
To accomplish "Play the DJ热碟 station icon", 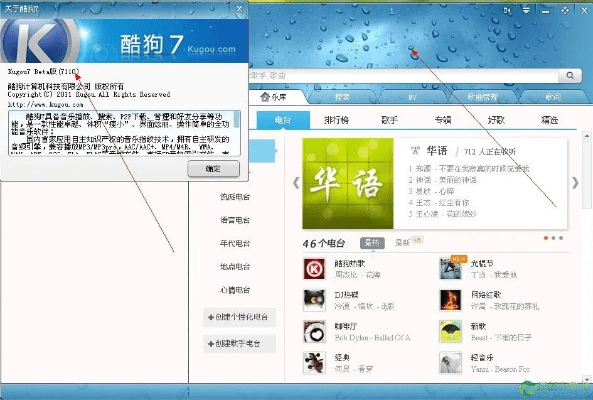I will 314,300.
